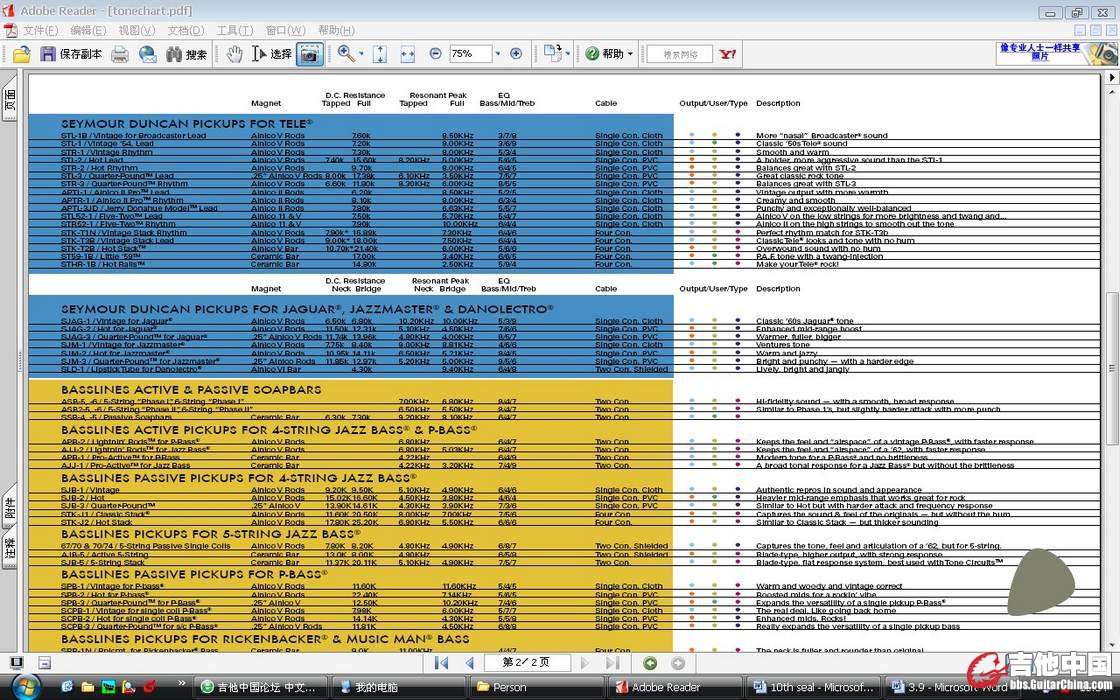Click the Adobe Reader taskbar button
The image size is (1120, 700).
pyautogui.click(x=674, y=687)
